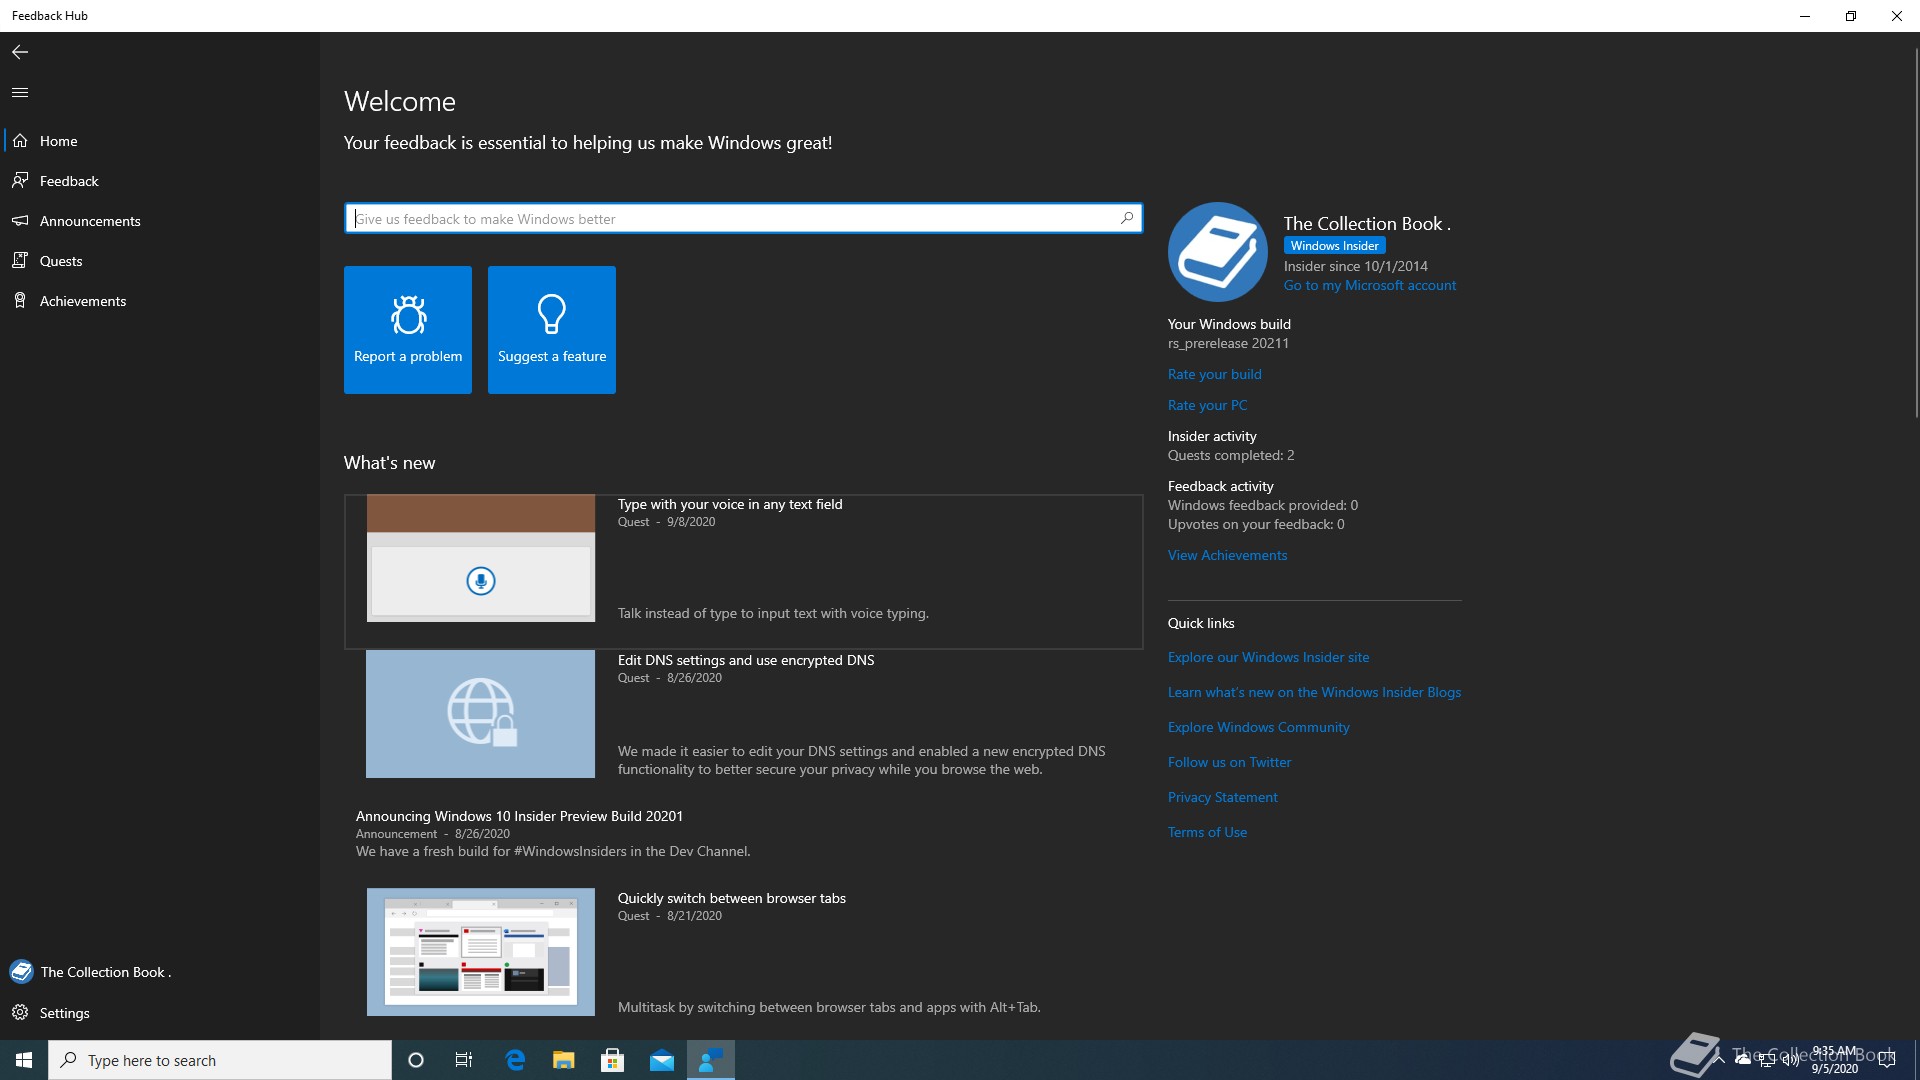
Task: Click the large Collection Book profile picture
Action: pos(1218,252)
